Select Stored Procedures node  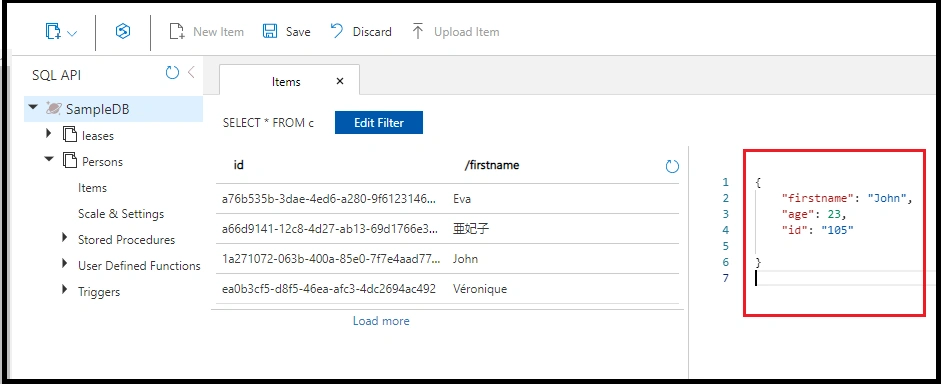coord(127,240)
